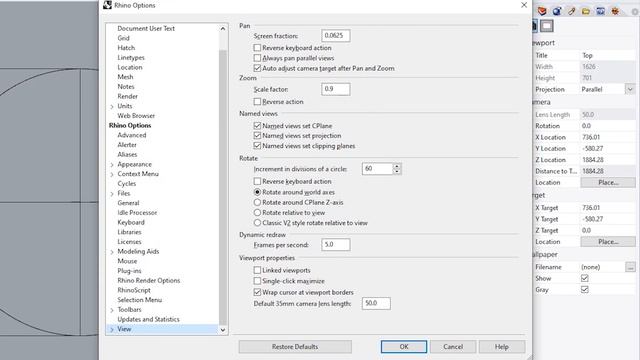Click the Cancel button
This screenshot has height=360, width=640.
point(453,347)
